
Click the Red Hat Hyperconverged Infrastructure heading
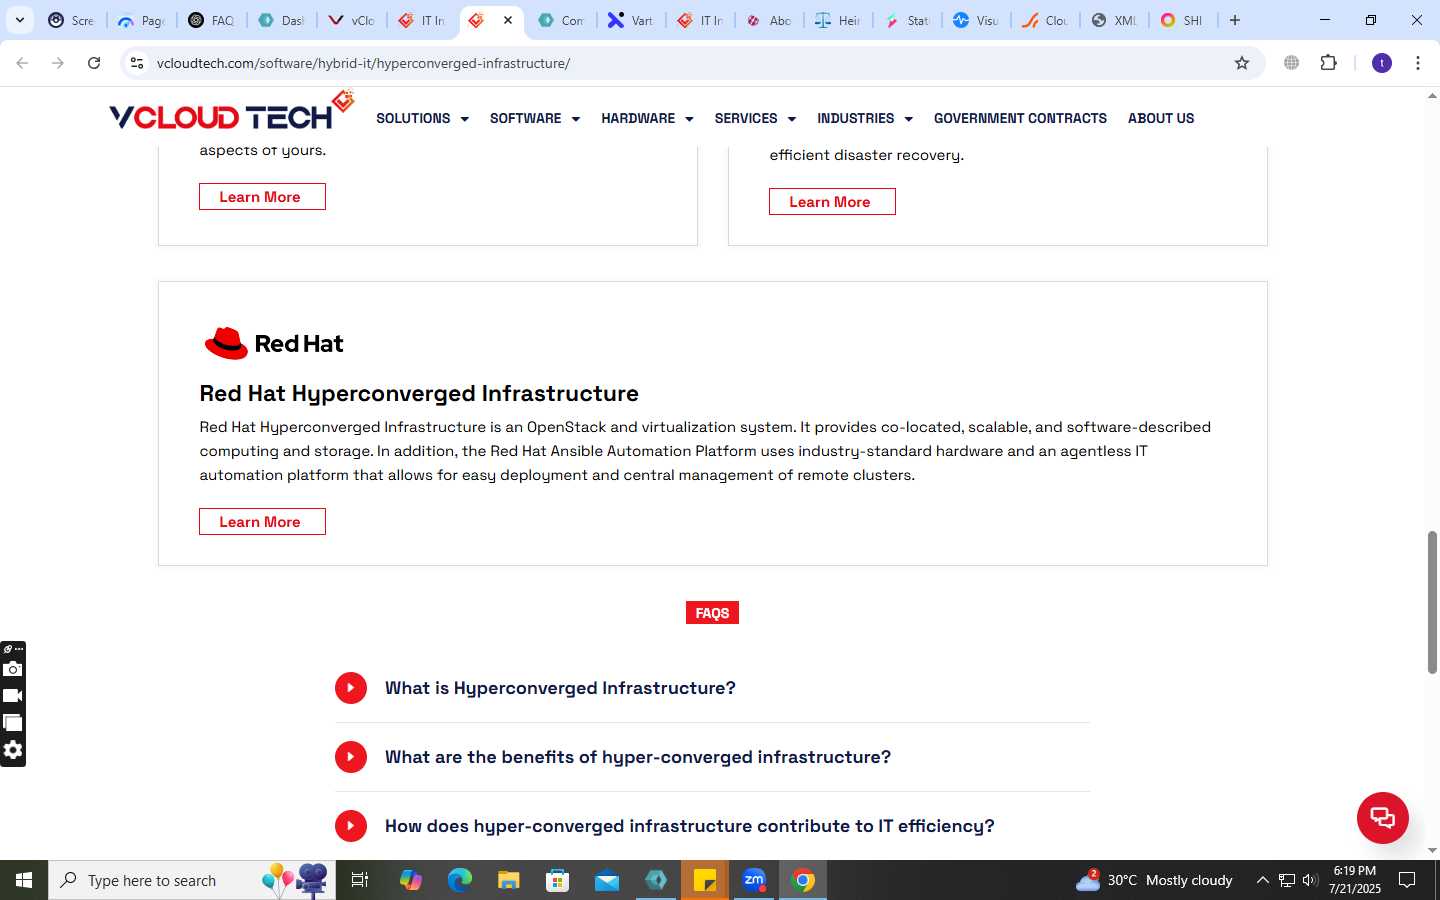[x=419, y=393]
